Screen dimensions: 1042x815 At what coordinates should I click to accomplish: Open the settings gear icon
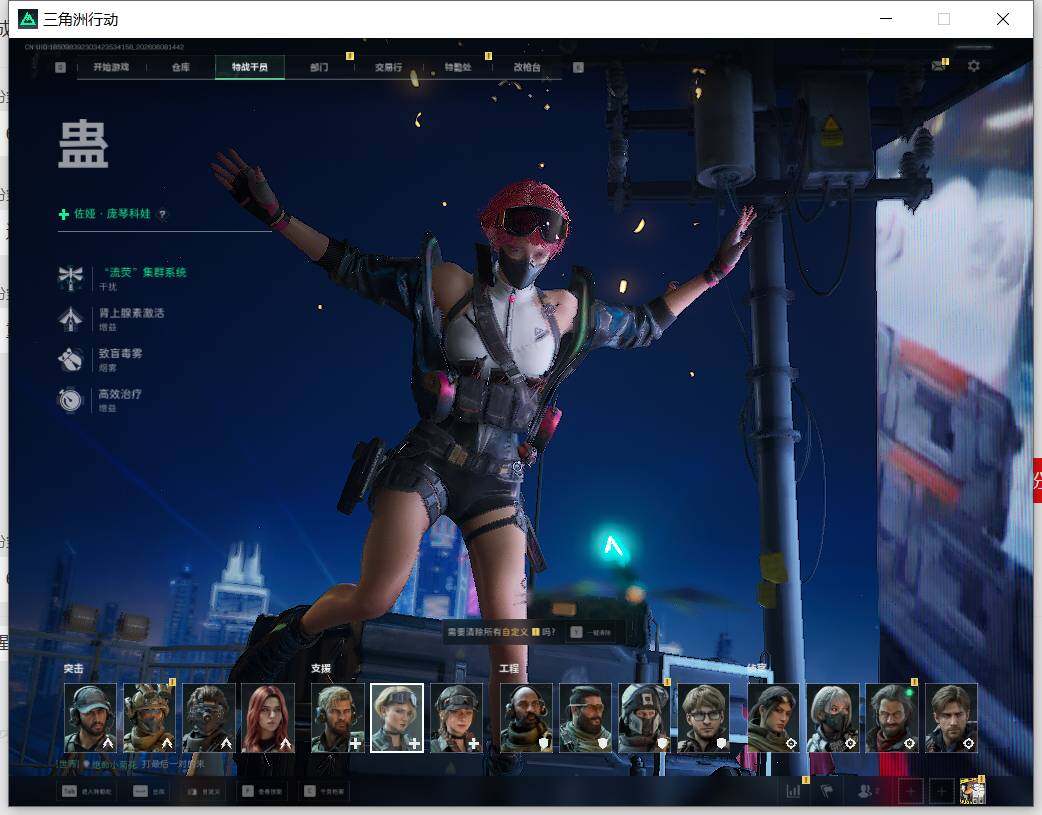(974, 66)
